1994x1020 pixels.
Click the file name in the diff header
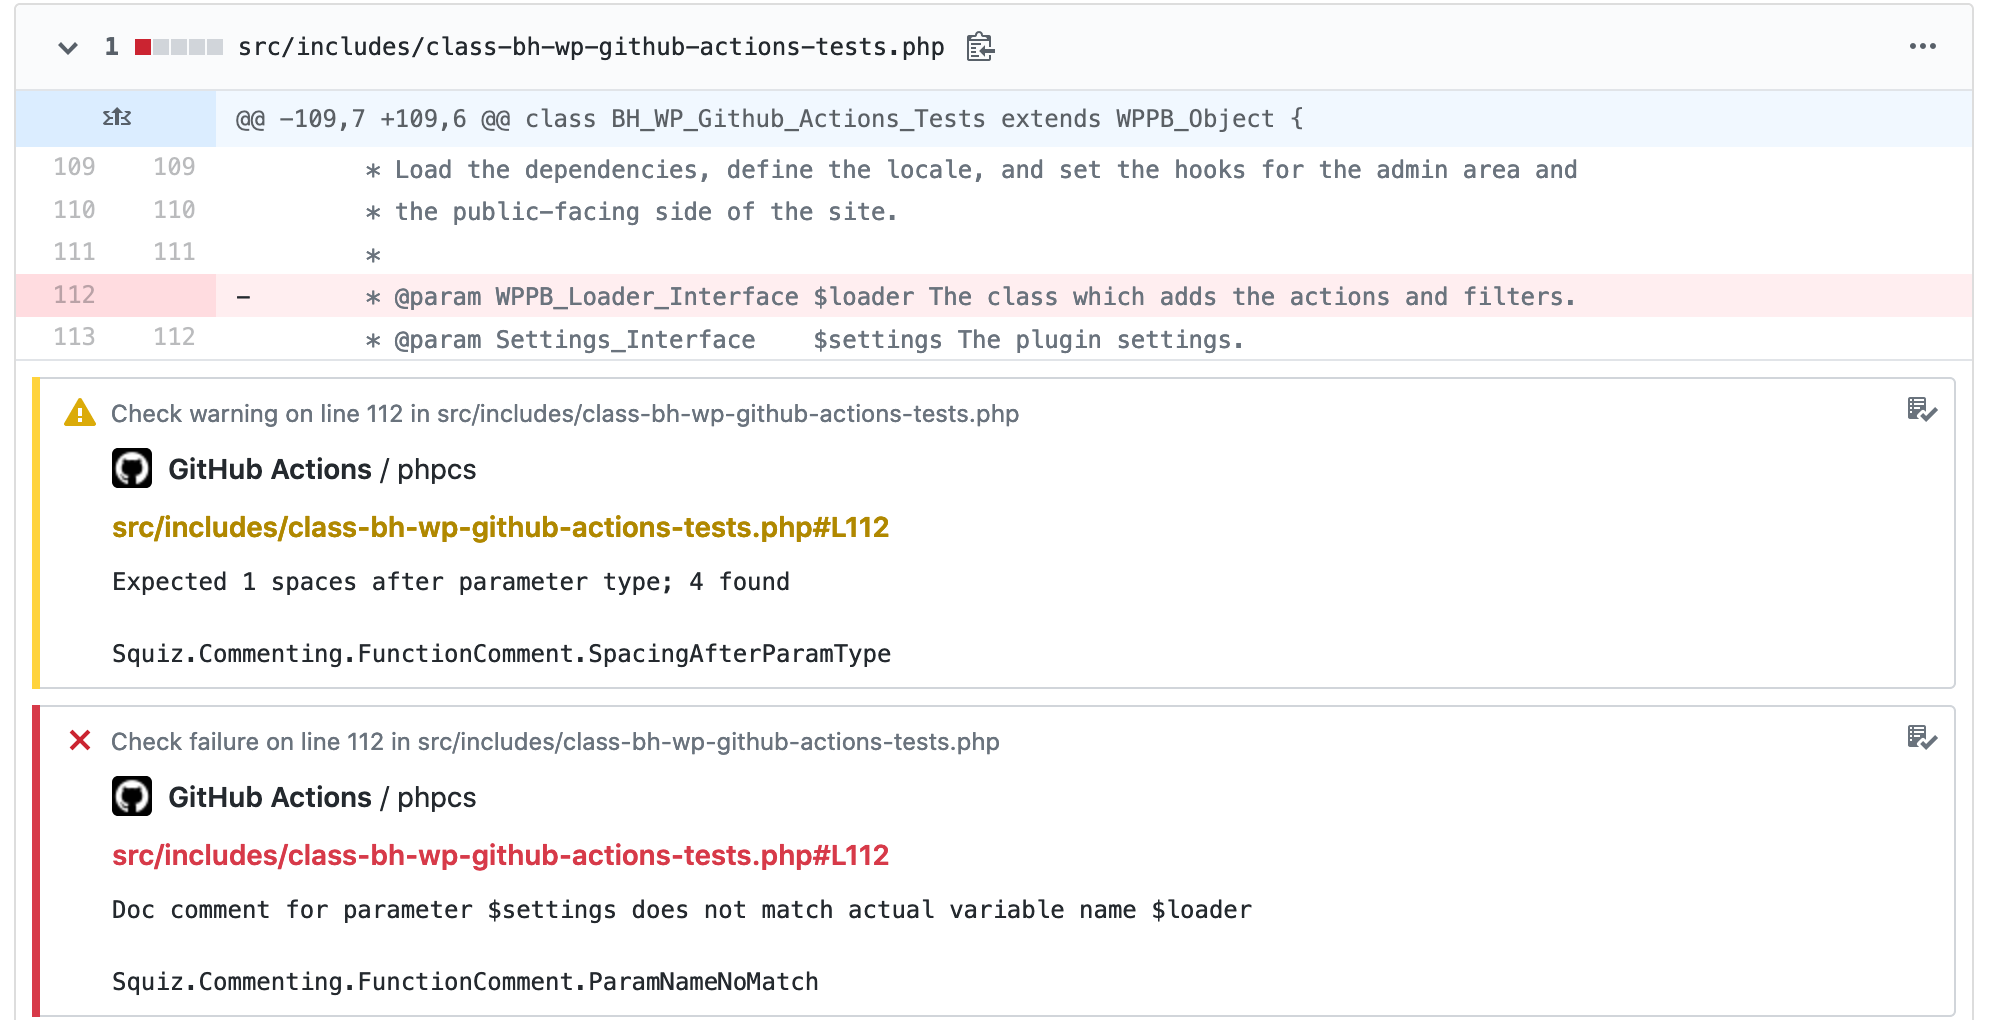pyautogui.click(x=590, y=47)
